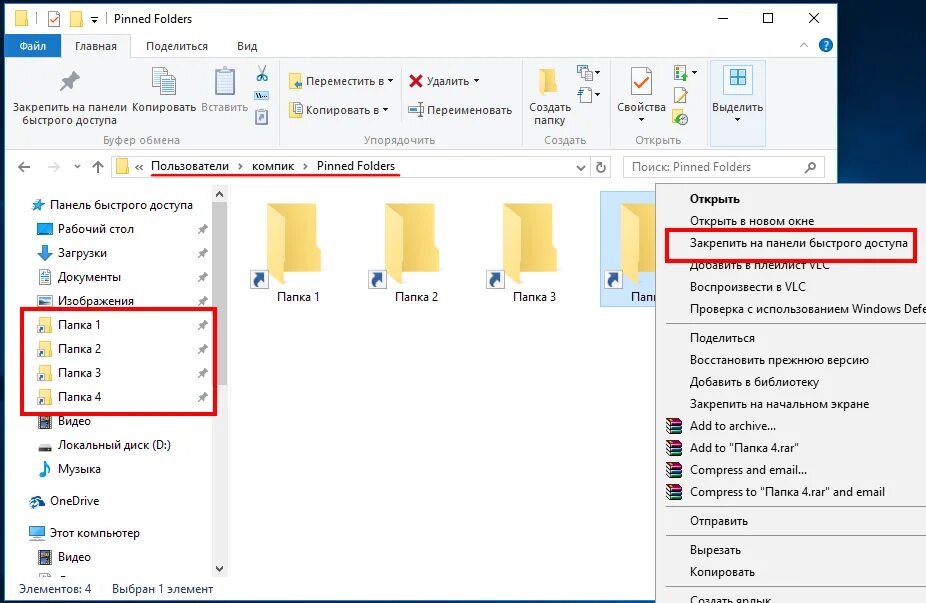This screenshot has width=926, height=603.
Task: Click the scissors cut icon
Action: (x=262, y=74)
